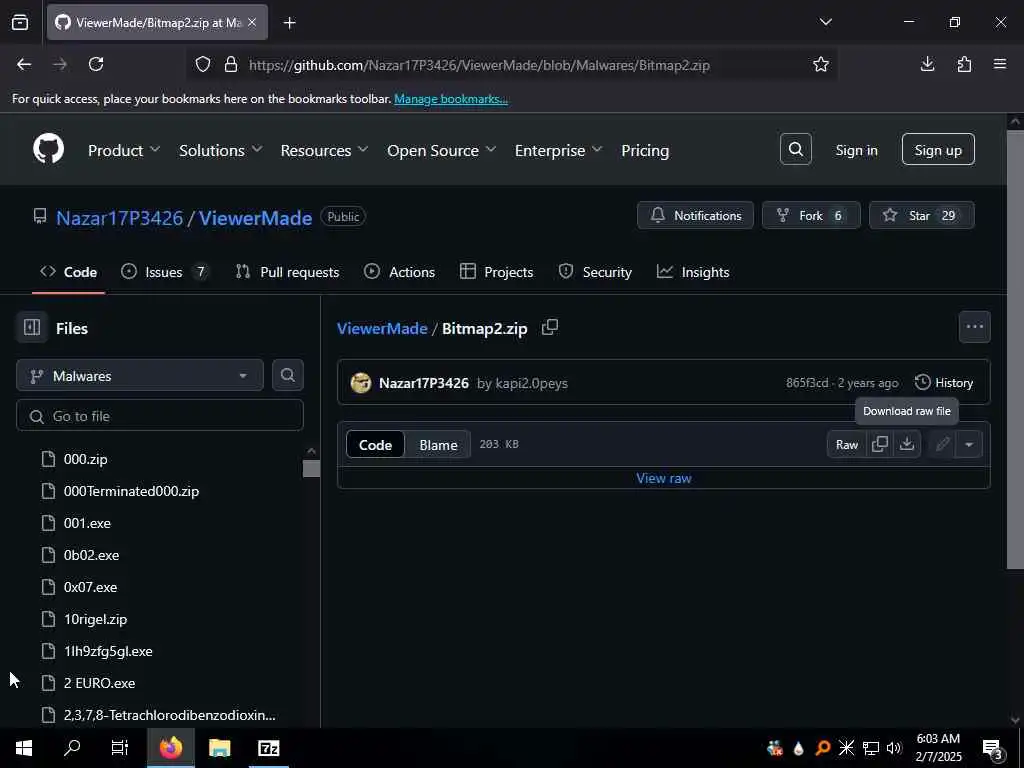Click Nazar17P3426 avatar in commit row
Viewport: 1024px width, 768px height.
[360, 383]
